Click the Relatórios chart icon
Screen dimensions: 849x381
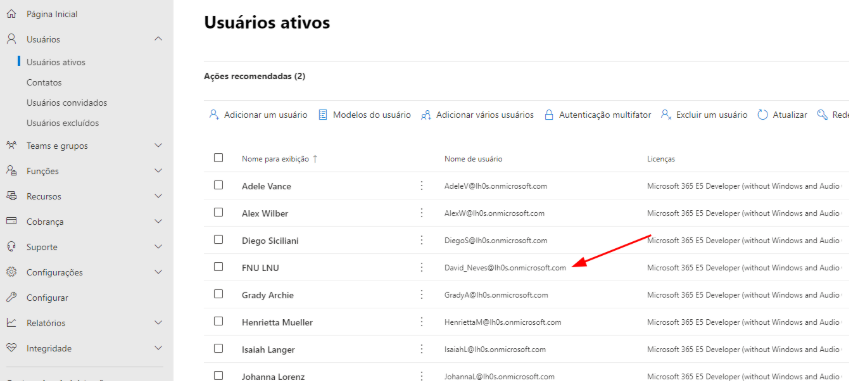11,323
